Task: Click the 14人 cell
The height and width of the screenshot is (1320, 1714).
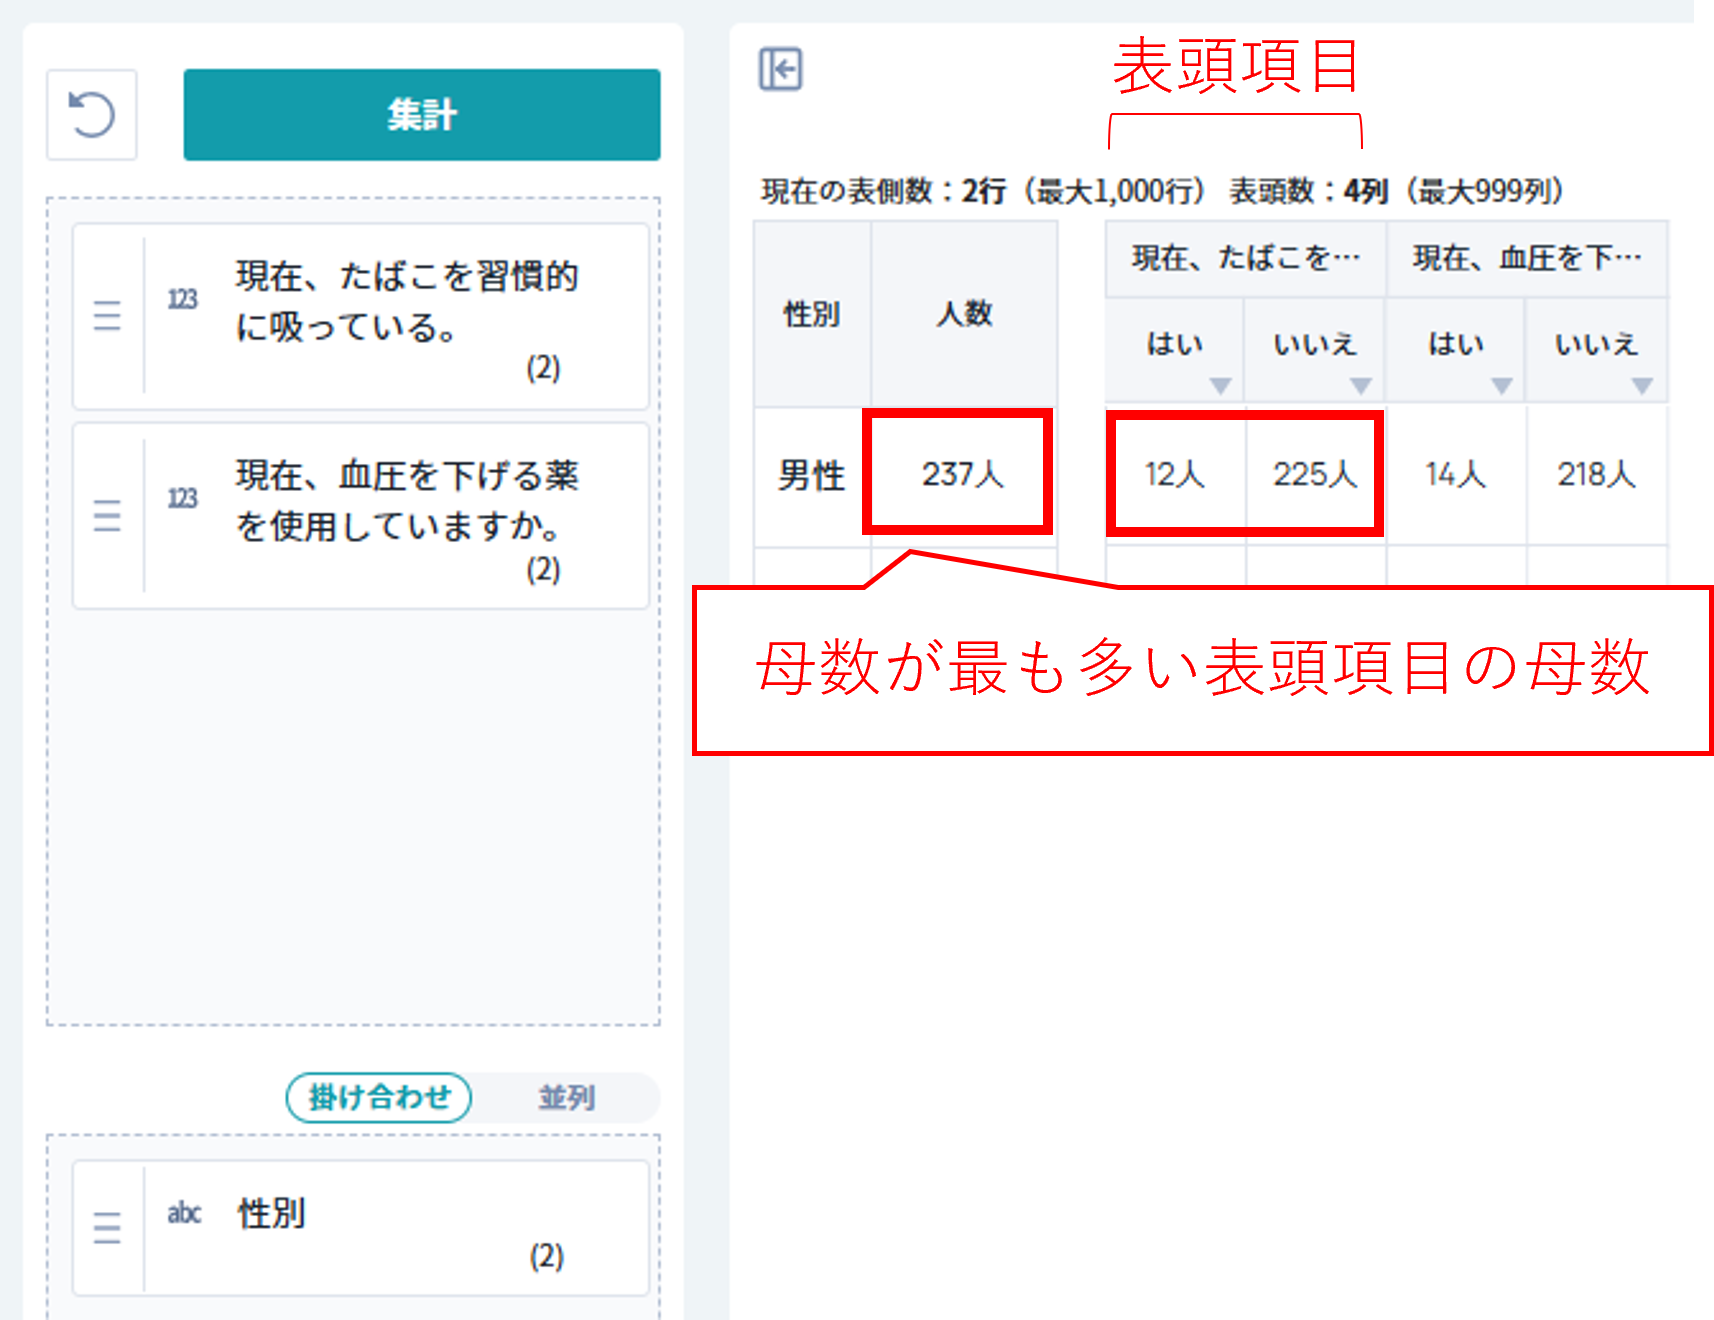Action: point(1456,474)
